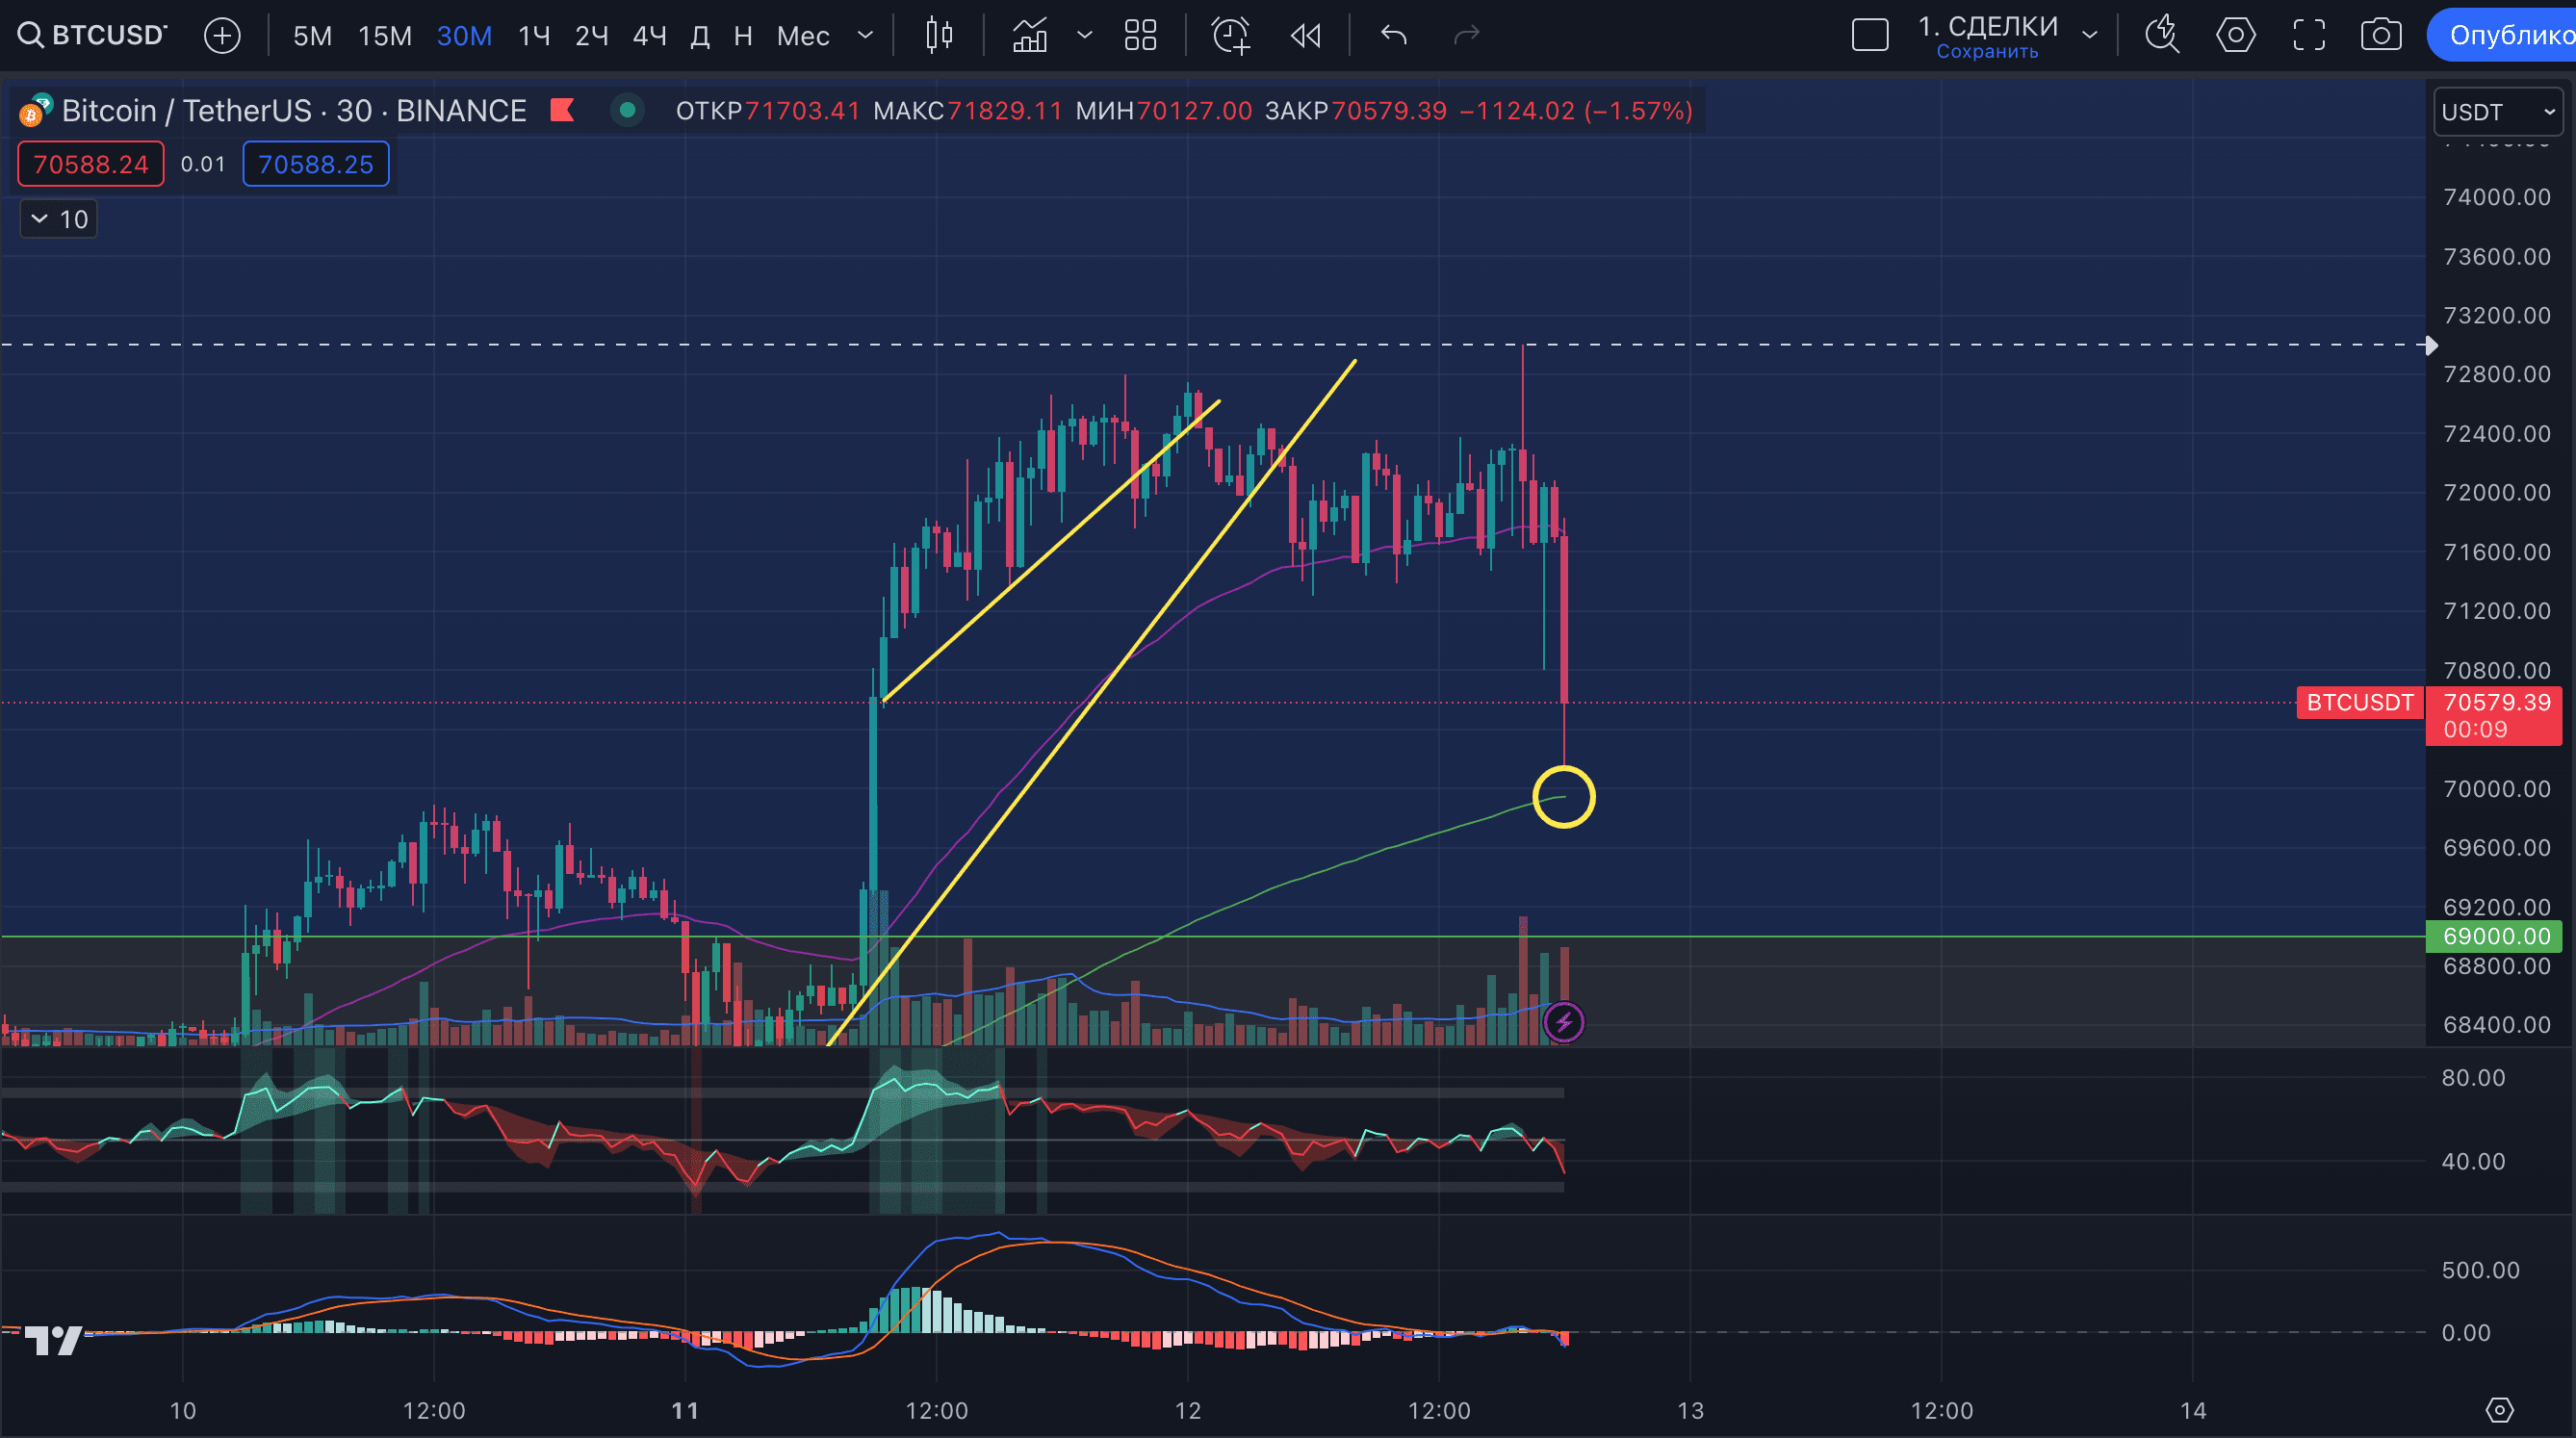Collapse the indicators list labeled 10
The height and width of the screenshot is (1438, 2576).
coord(57,218)
